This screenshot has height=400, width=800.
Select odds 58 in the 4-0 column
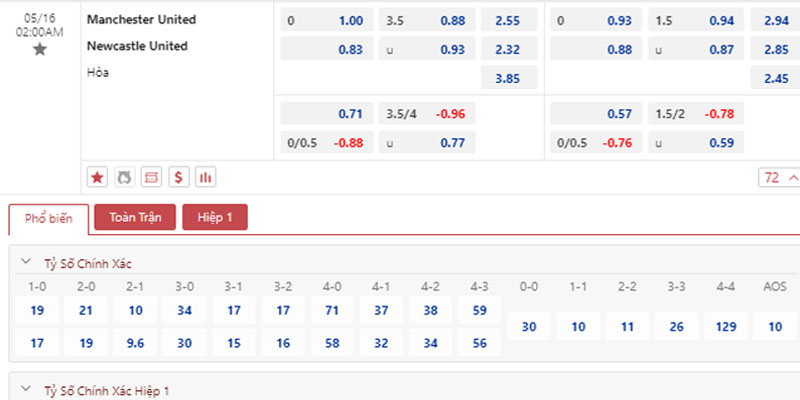click(x=332, y=343)
